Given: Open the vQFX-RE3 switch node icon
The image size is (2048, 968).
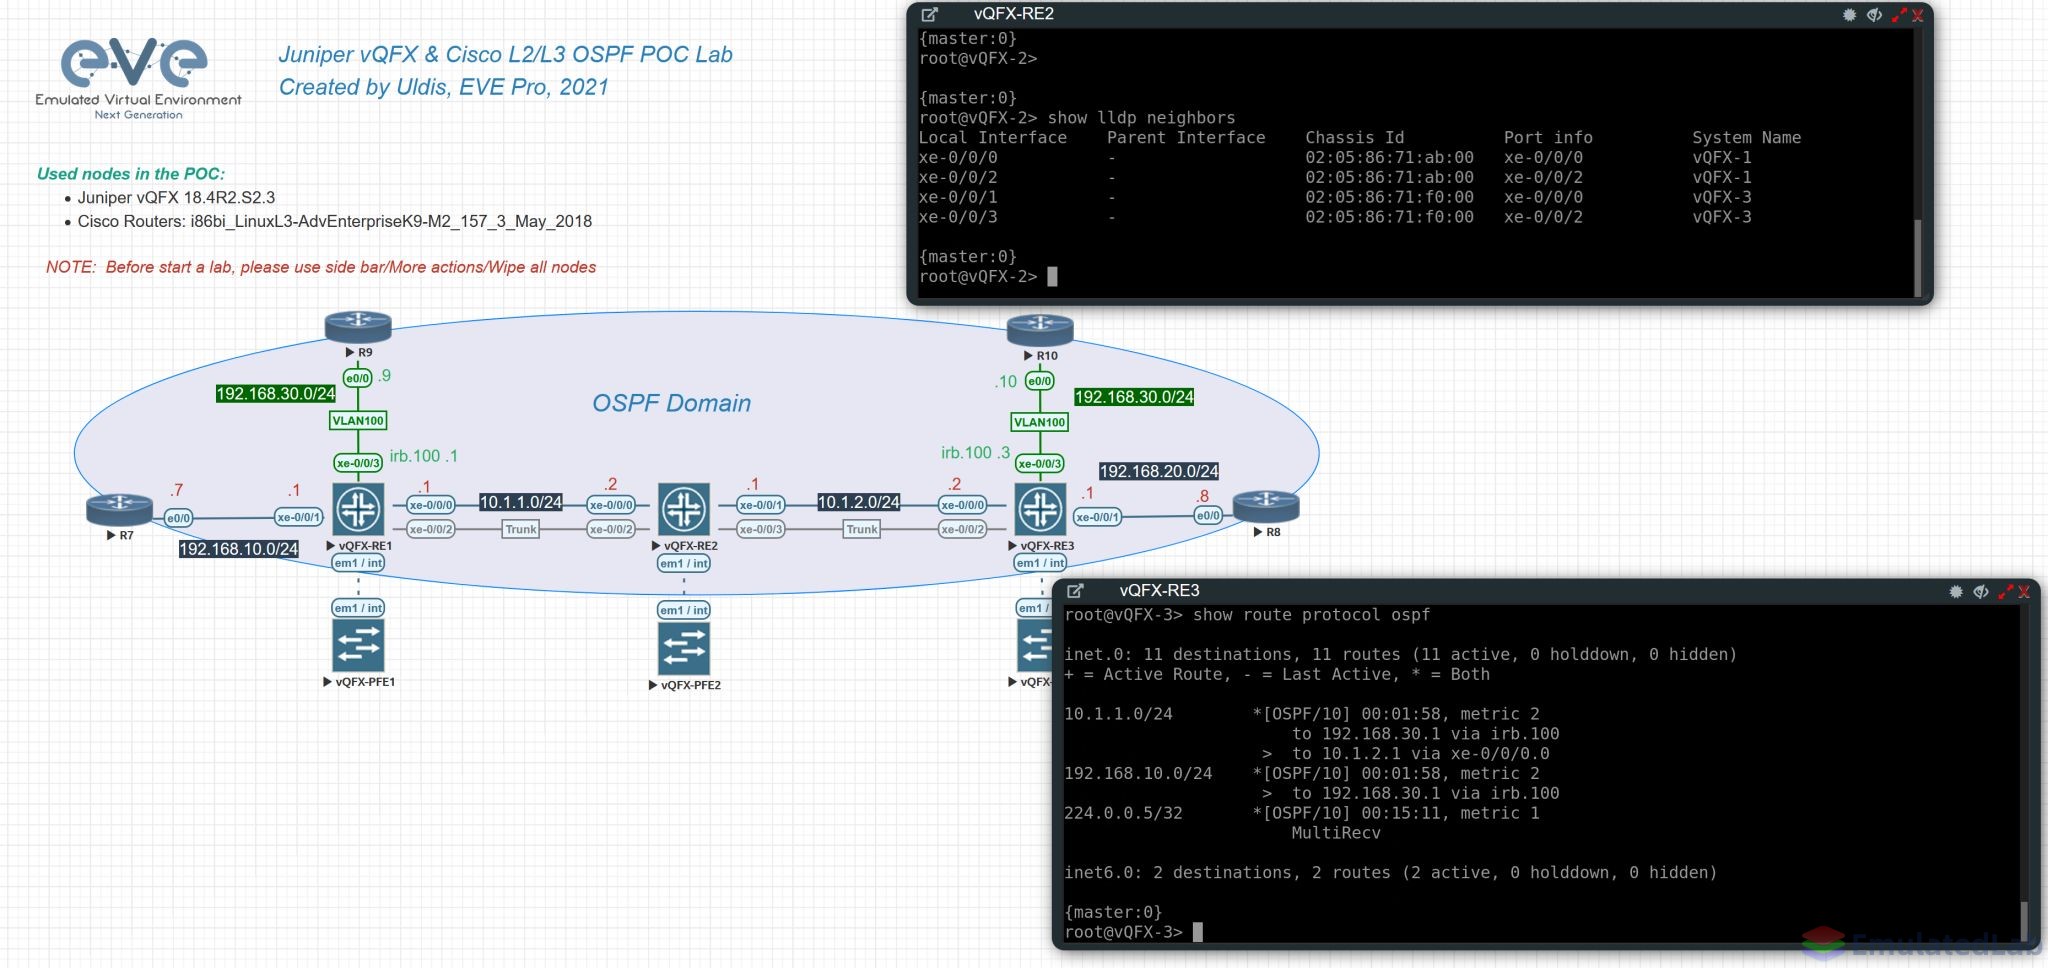Looking at the screenshot, I should point(1040,509).
